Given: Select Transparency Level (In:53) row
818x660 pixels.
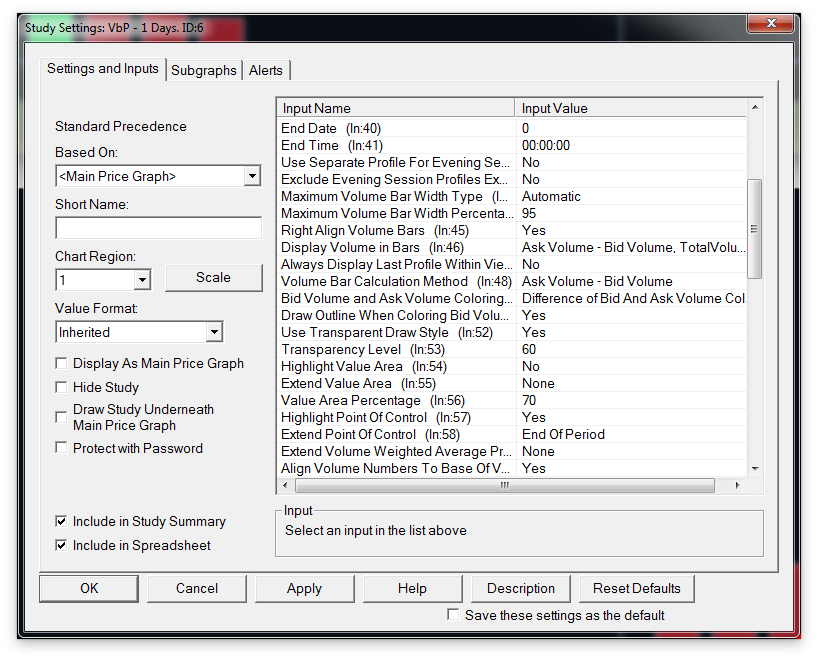Looking at the screenshot, I should pos(512,350).
